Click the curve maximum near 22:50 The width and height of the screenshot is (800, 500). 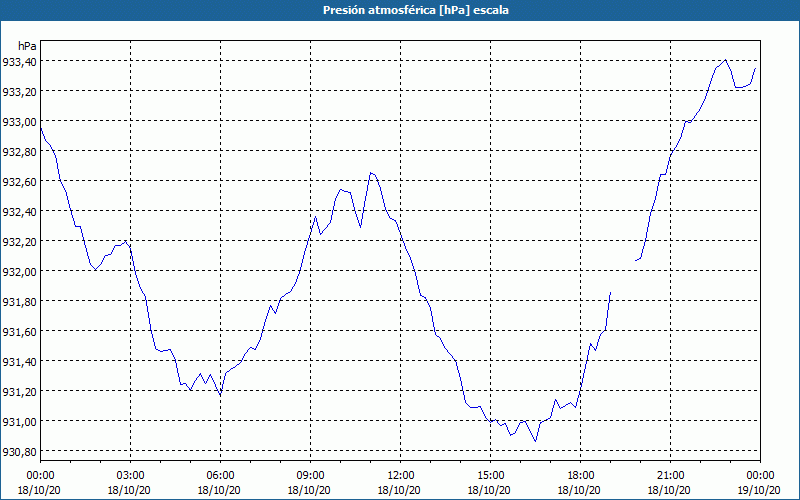click(x=726, y=60)
